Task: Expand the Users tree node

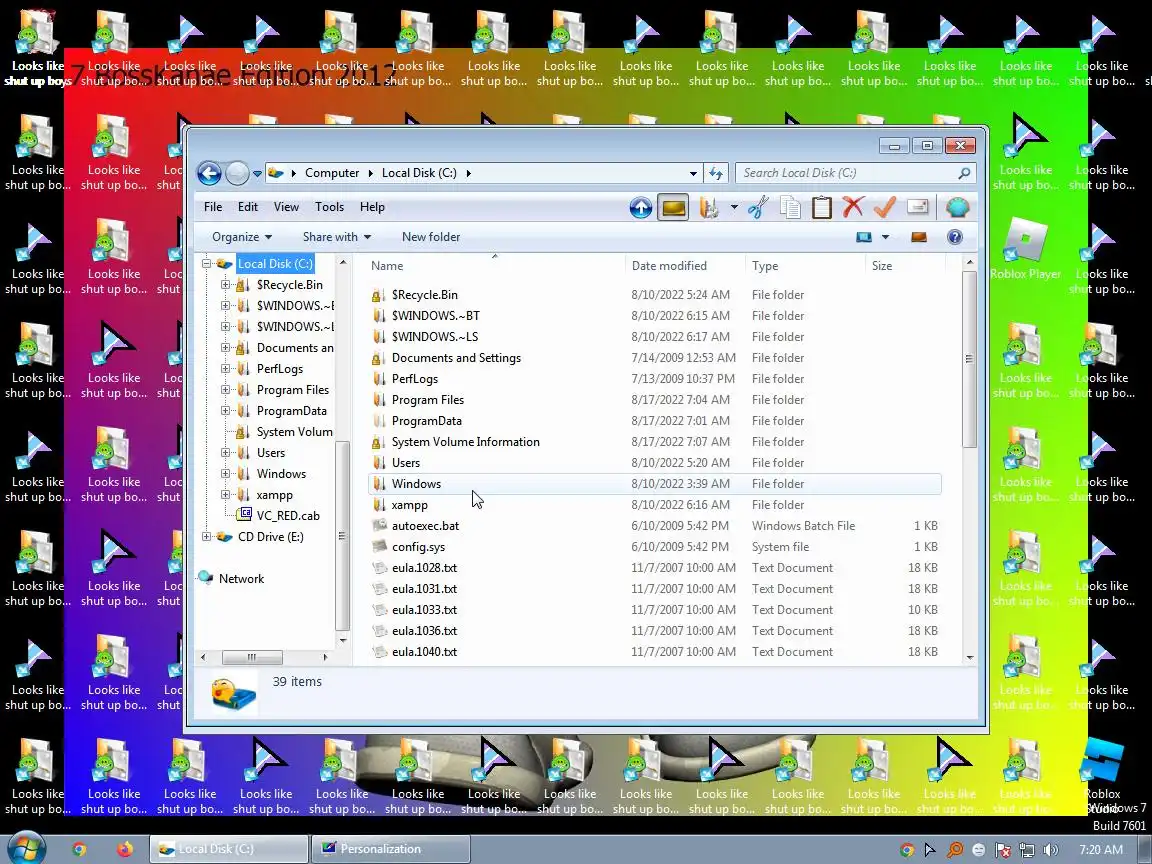Action: click(x=226, y=453)
